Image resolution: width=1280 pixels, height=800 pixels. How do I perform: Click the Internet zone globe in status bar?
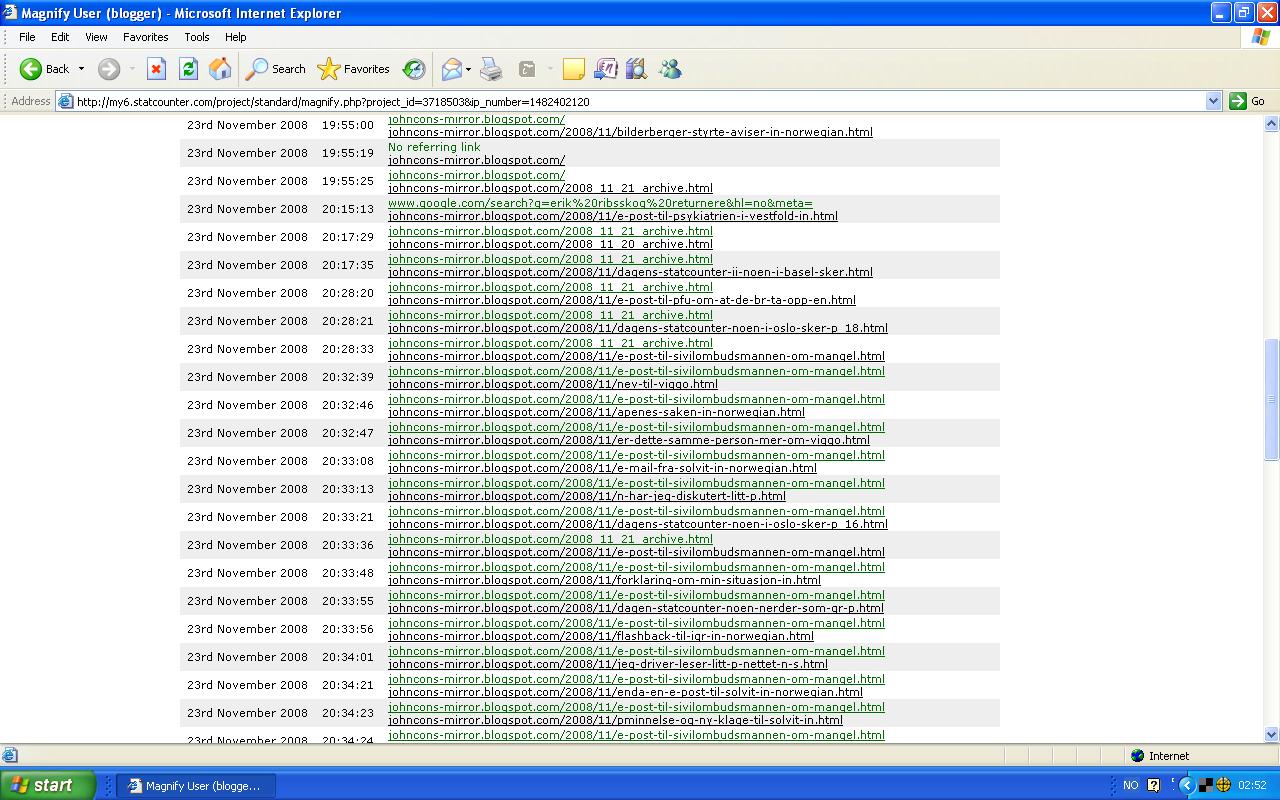[1137, 756]
